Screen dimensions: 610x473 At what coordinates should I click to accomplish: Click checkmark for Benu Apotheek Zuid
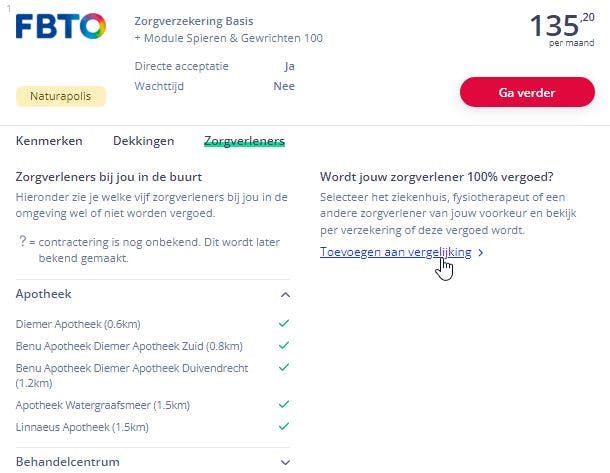(284, 346)
